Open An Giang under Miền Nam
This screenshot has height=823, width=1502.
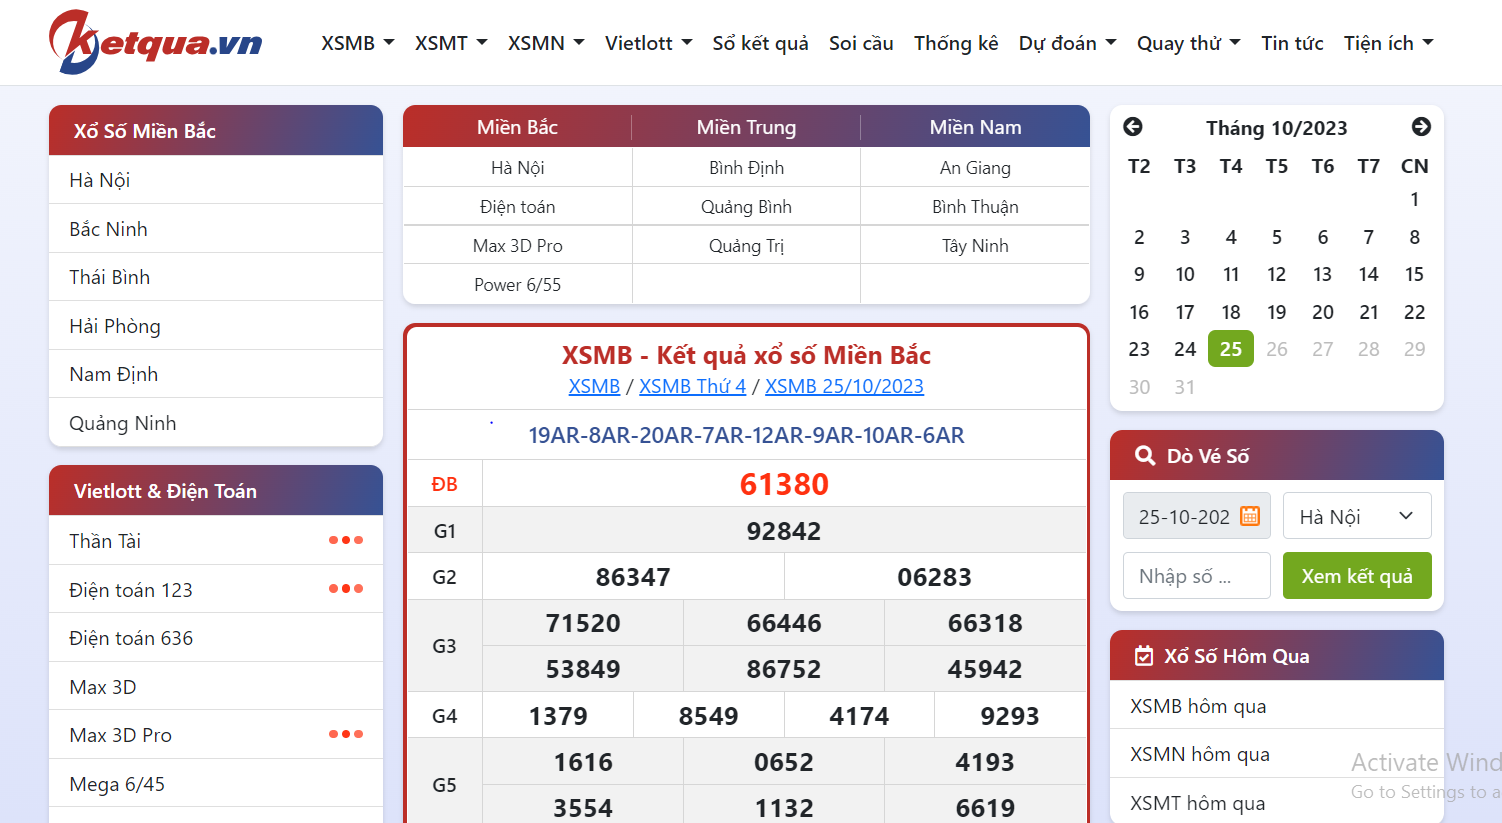point(975,168)
